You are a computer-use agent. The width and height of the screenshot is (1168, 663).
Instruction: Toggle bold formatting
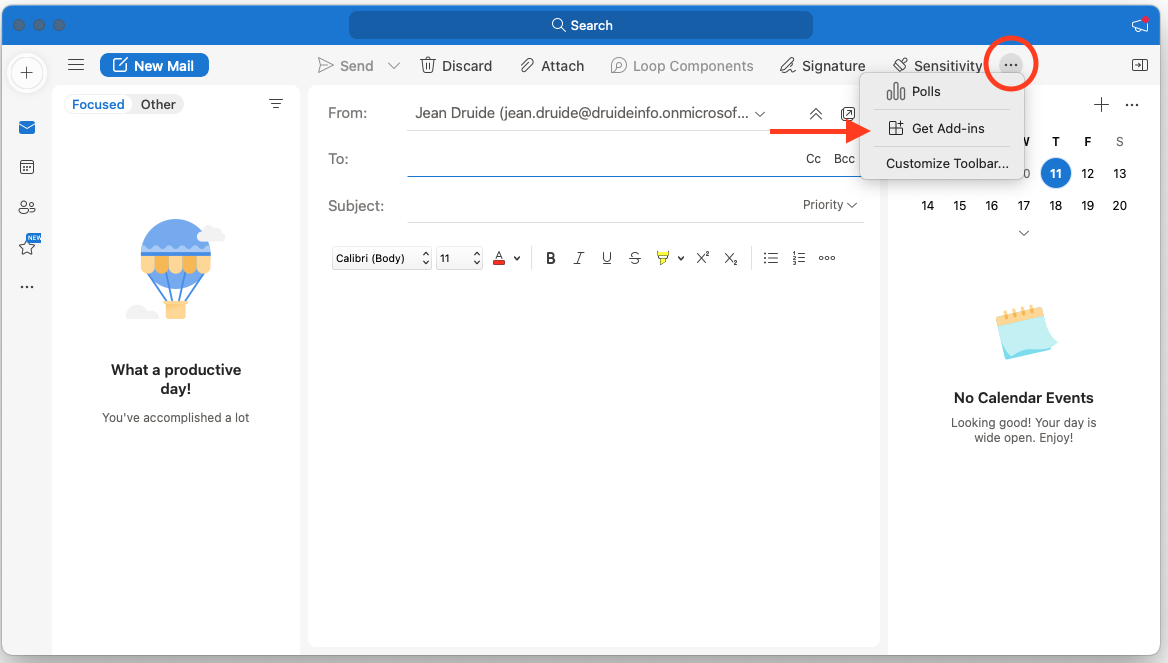[550, 258]
